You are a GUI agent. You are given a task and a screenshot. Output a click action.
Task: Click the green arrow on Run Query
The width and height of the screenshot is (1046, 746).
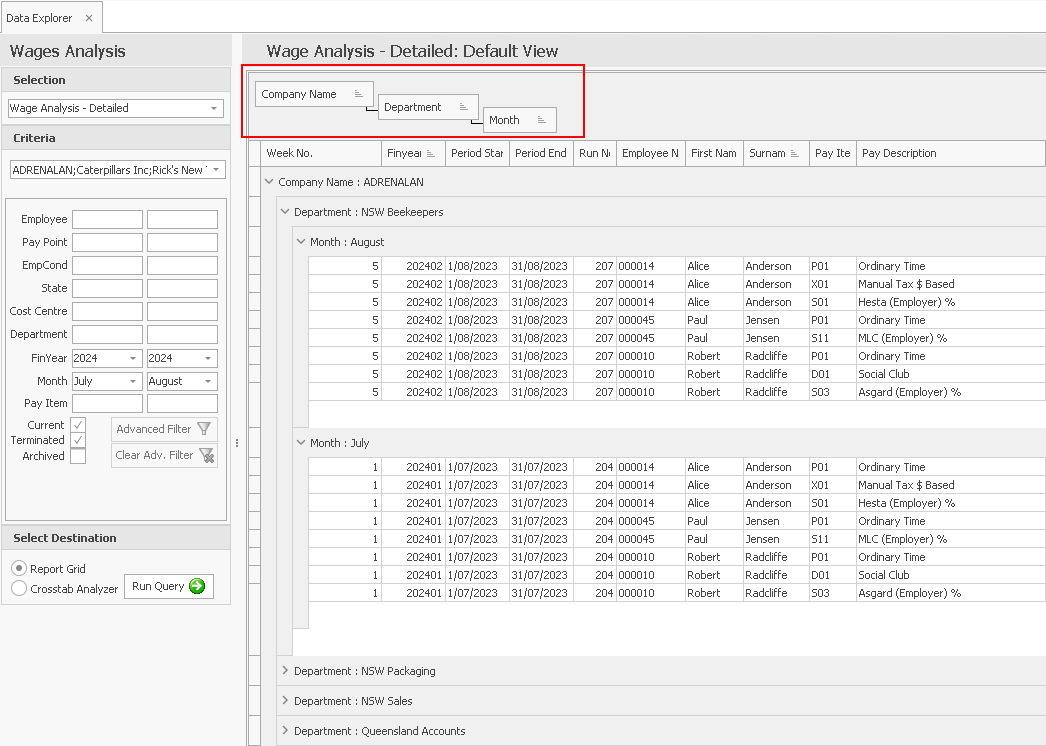[x=196, y=587]
